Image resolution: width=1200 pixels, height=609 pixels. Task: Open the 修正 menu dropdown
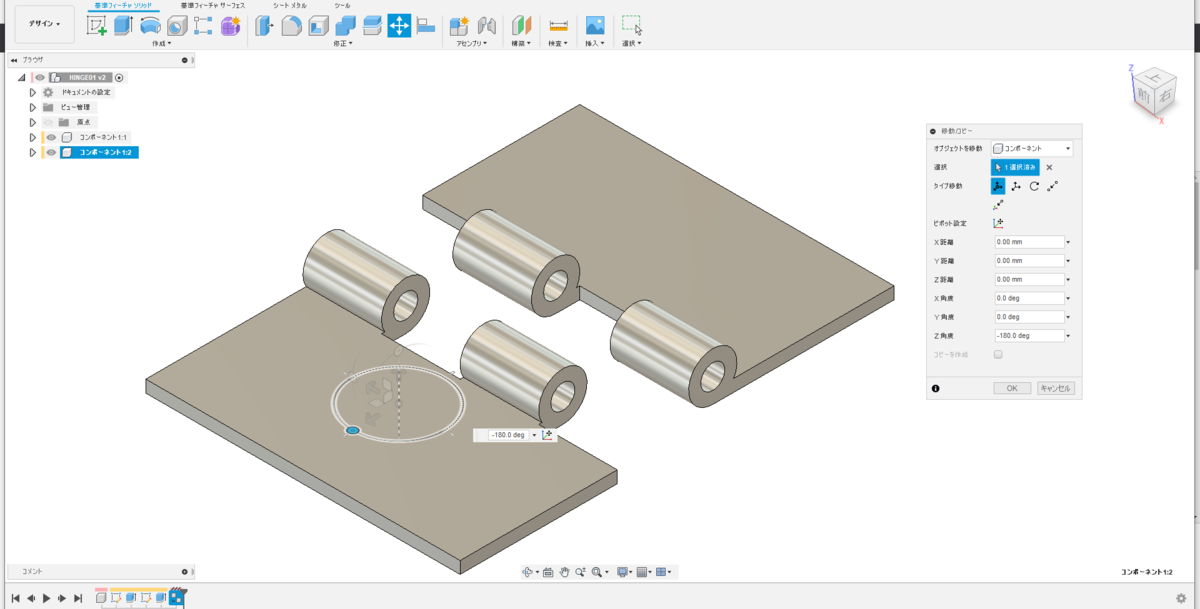pos(345,44)
